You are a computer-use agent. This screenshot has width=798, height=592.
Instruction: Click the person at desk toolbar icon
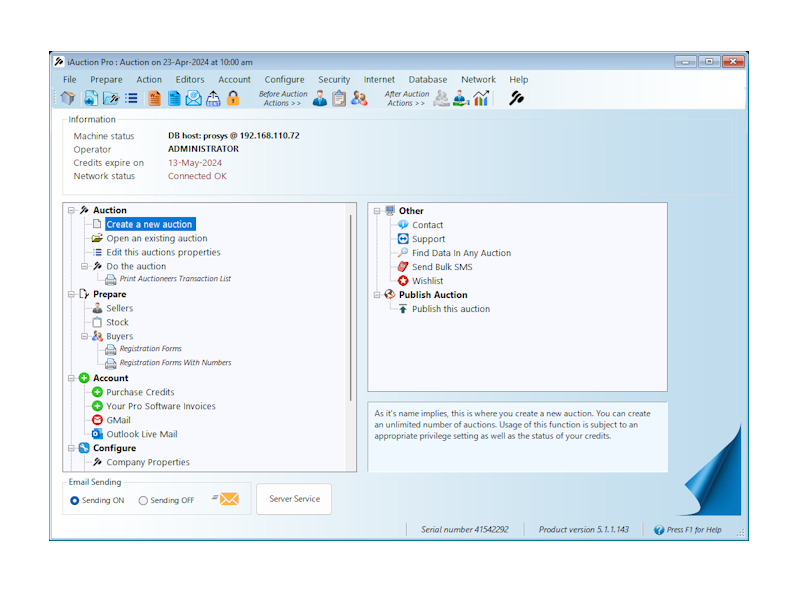461,98
